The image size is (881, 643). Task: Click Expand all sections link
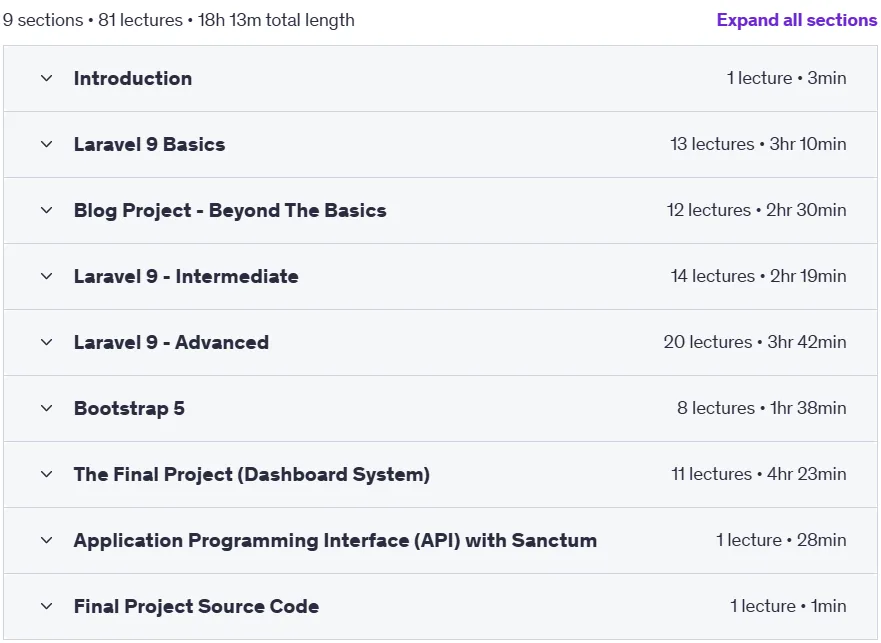pyautogui.click(x=797, y=20)
